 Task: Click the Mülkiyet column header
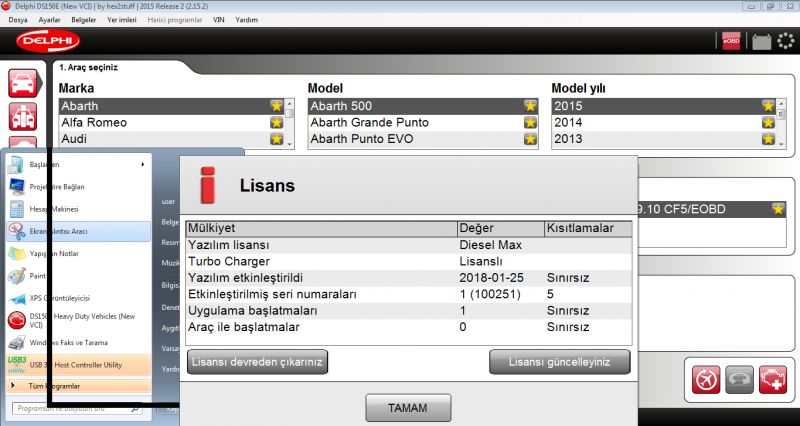(322, 229)
